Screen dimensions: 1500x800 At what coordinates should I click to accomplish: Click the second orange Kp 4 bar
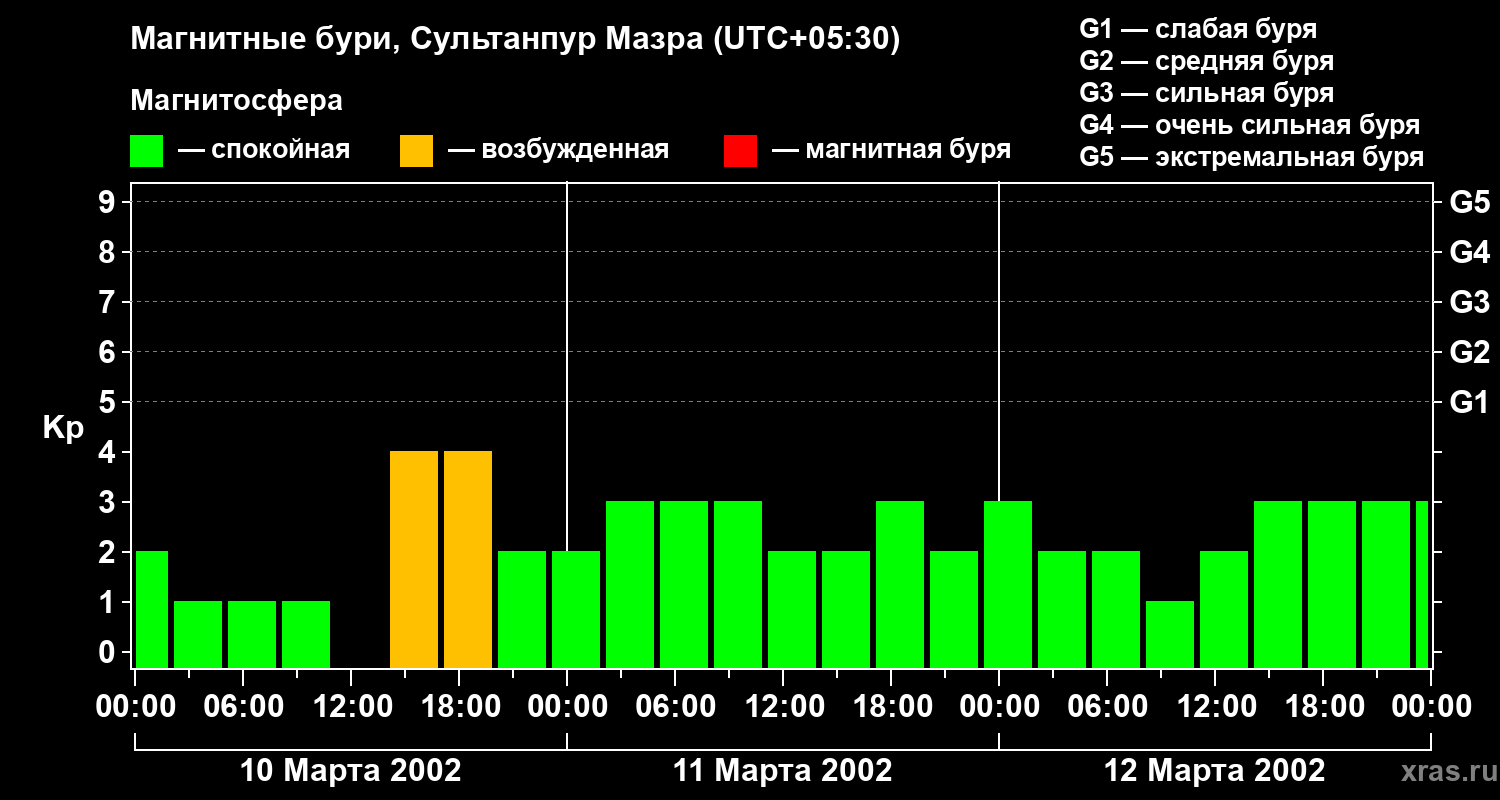(x=468, y=559)
